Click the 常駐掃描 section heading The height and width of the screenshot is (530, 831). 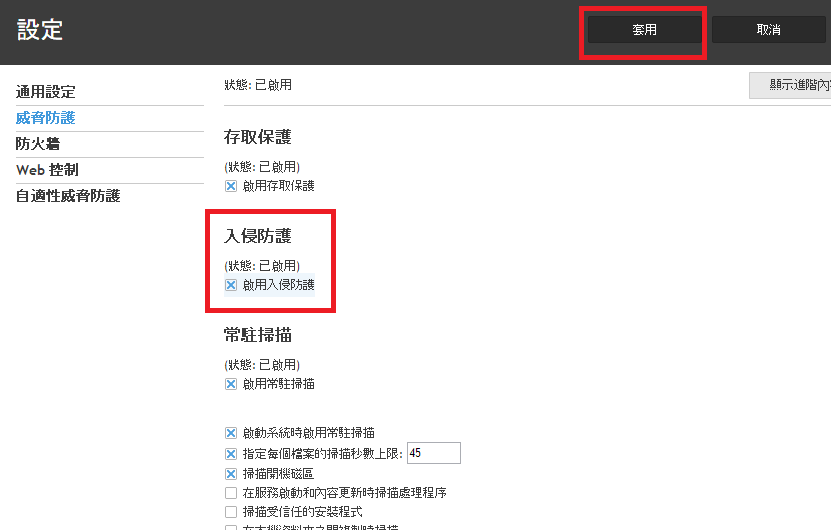tap(258, 335)
